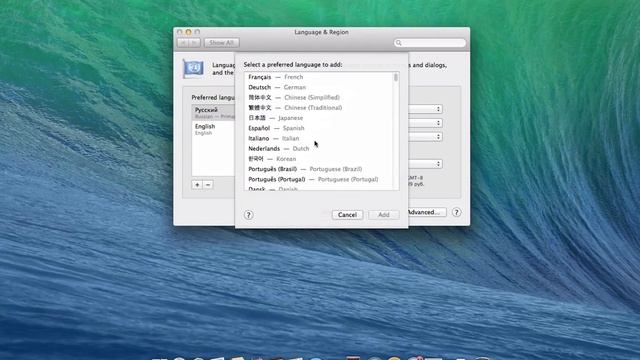This screenshot has height=360, width=640.
Task: Go back with the toolbar back arrow
Action: point(183,42)
